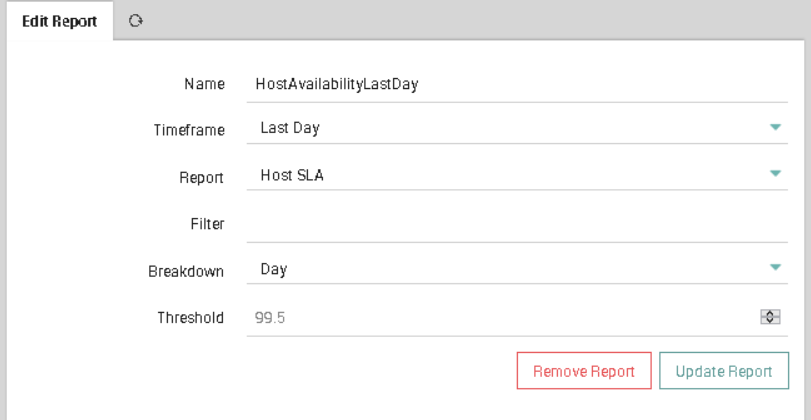Decrease Threshold with the stepper down arrow
Image resolution: width=811 pixels, height=420 pixels.
click(770, 320)
